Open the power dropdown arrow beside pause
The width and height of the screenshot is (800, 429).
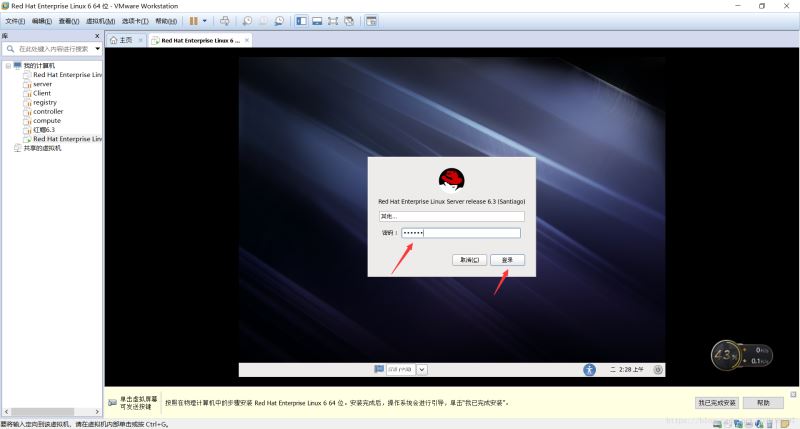205,20
